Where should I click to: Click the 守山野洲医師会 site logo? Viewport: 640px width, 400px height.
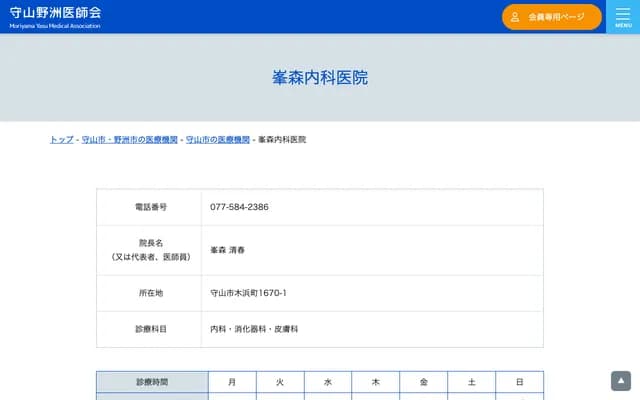pyautogui.click(x=55, y=13)
